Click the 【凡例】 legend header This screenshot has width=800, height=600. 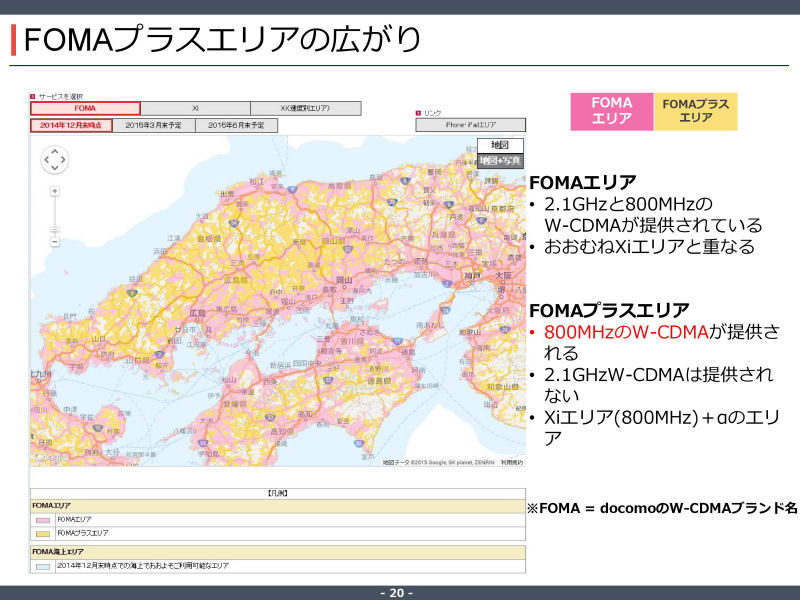coord(278,493)
